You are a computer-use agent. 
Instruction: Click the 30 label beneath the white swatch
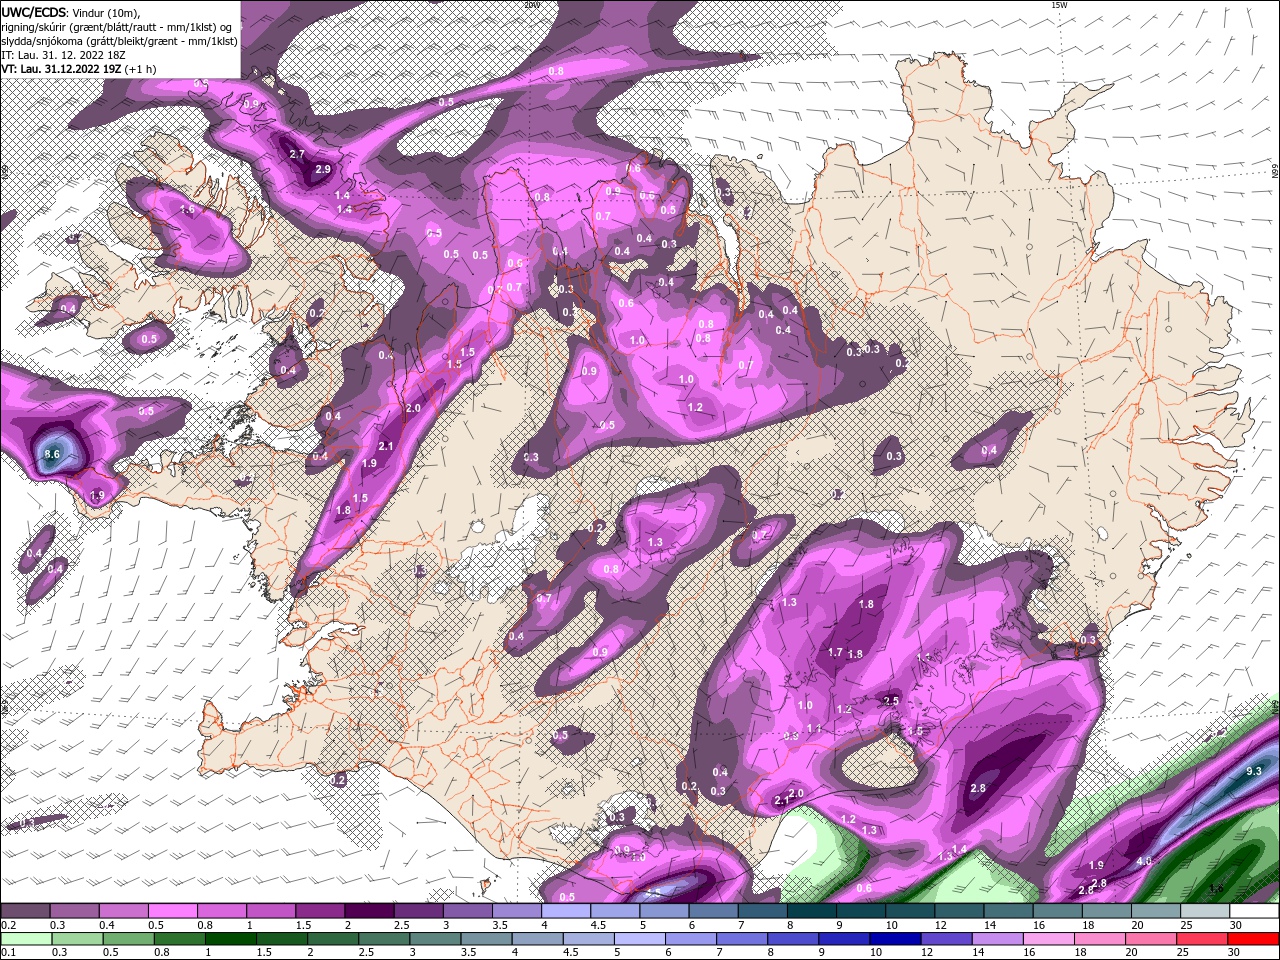pos(1236,925)
